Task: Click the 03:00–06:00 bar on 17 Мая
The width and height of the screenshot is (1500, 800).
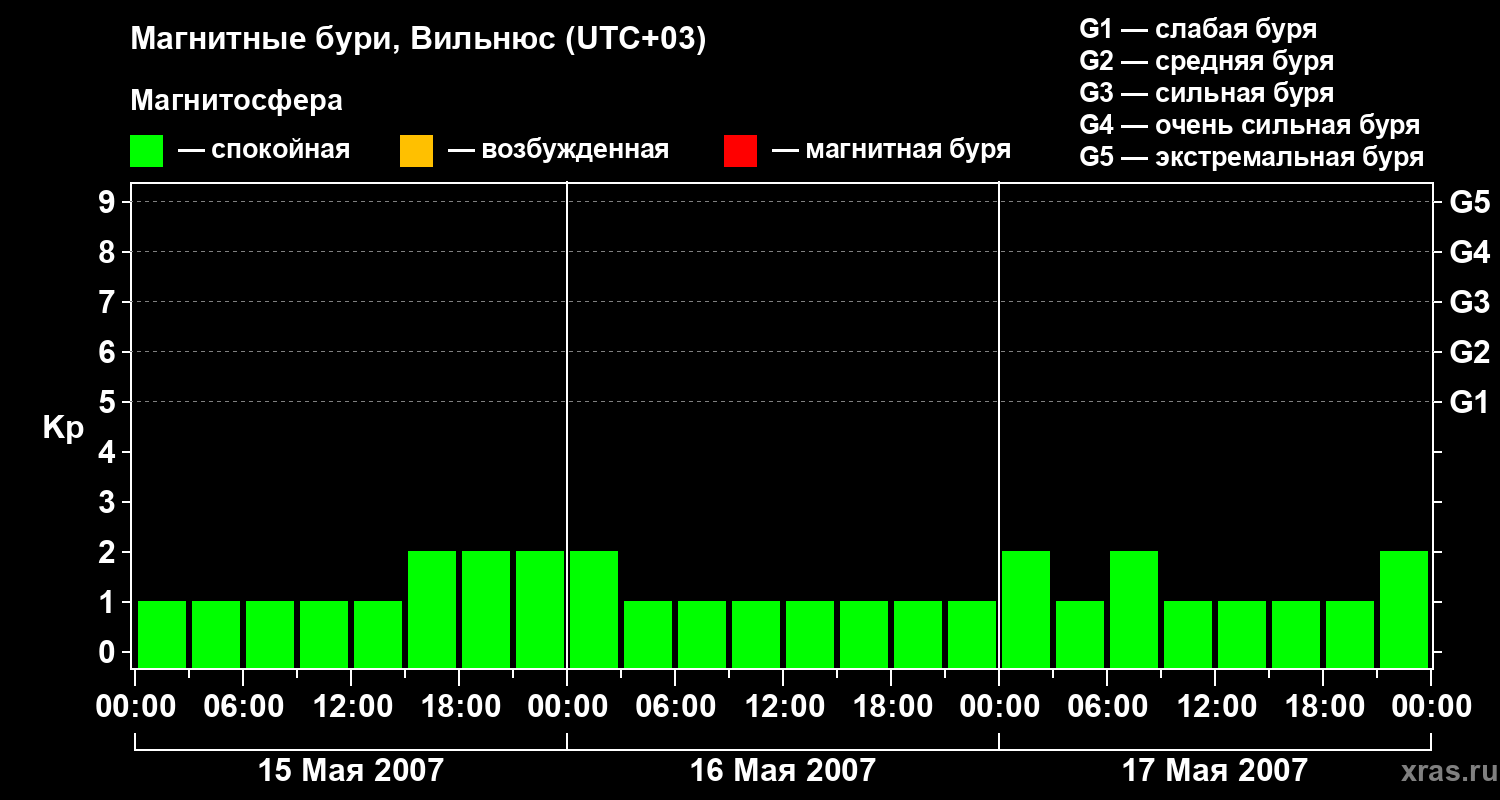Action: click(x=1080, y=634)
